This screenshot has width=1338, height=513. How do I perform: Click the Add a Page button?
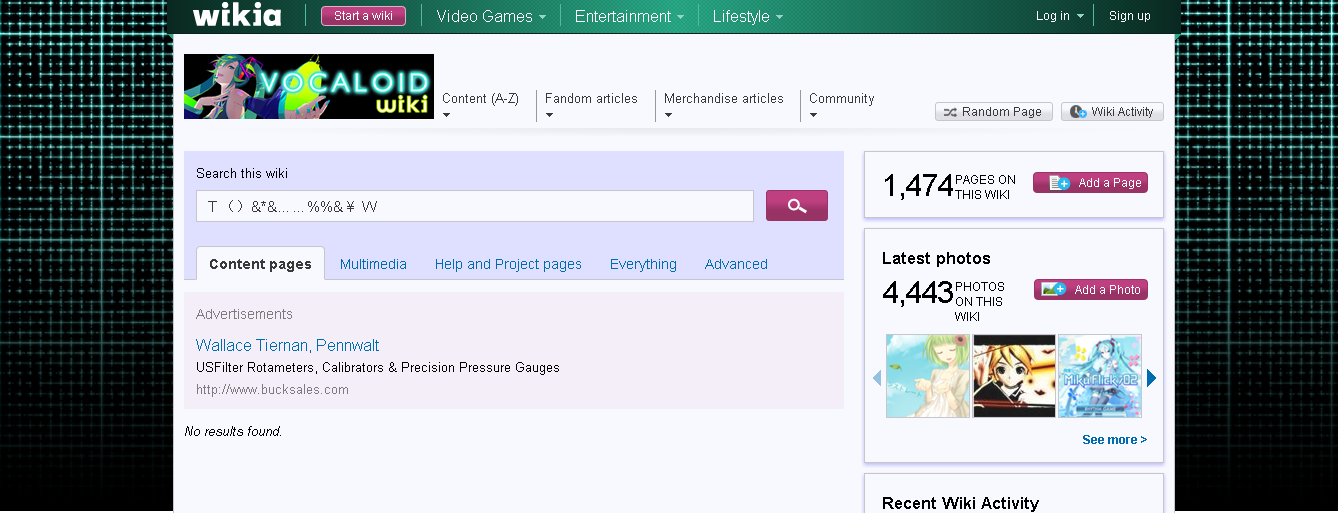(1090, 183)
